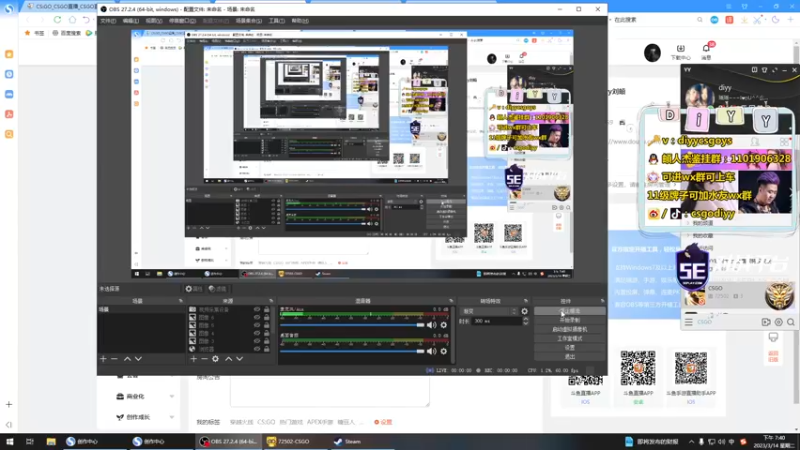The image size is (800, 450).
Task: Pop out the 转场特效 dock panel
Action: [x=526, y=301]
